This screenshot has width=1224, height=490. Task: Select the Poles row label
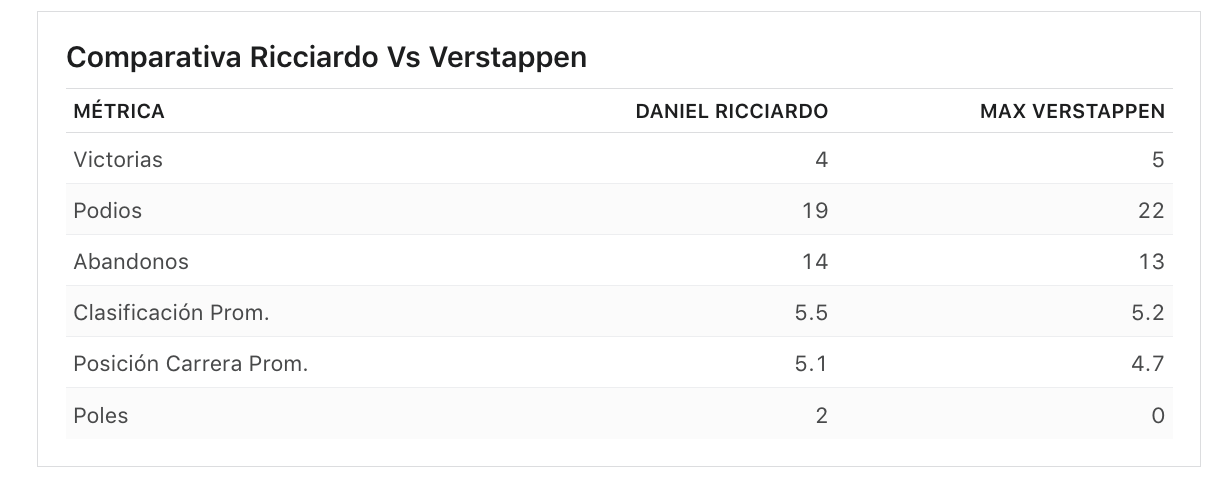[x=101, y=415]
